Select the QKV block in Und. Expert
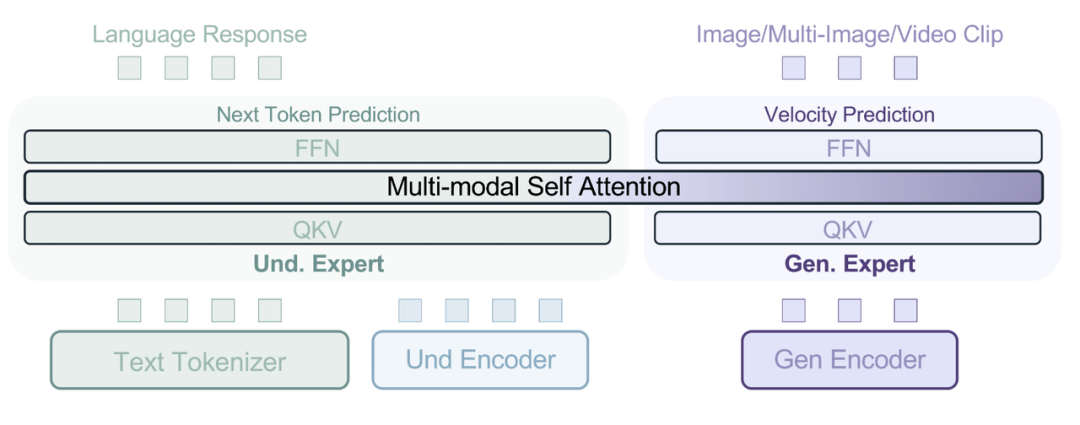The width and height of the screenshot is (1080, 425). click(318, 228)
